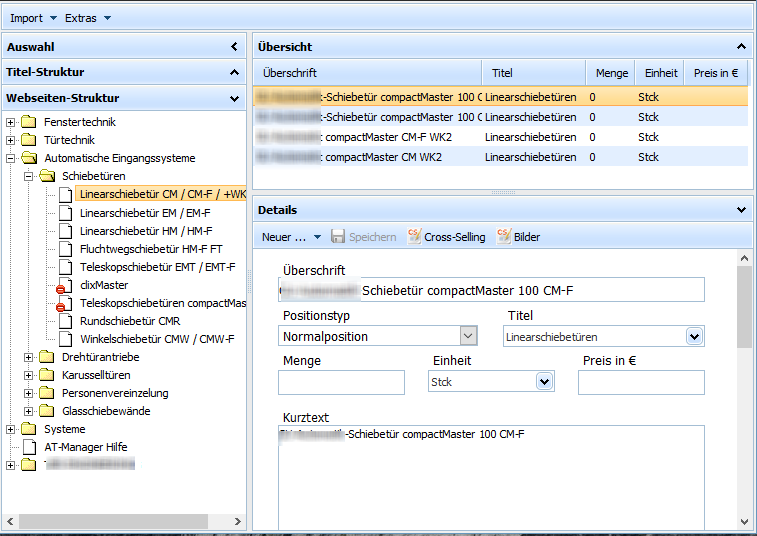Collapse the Auswahl panel
The image size is (757, 536).
click(x=234, y=47)
